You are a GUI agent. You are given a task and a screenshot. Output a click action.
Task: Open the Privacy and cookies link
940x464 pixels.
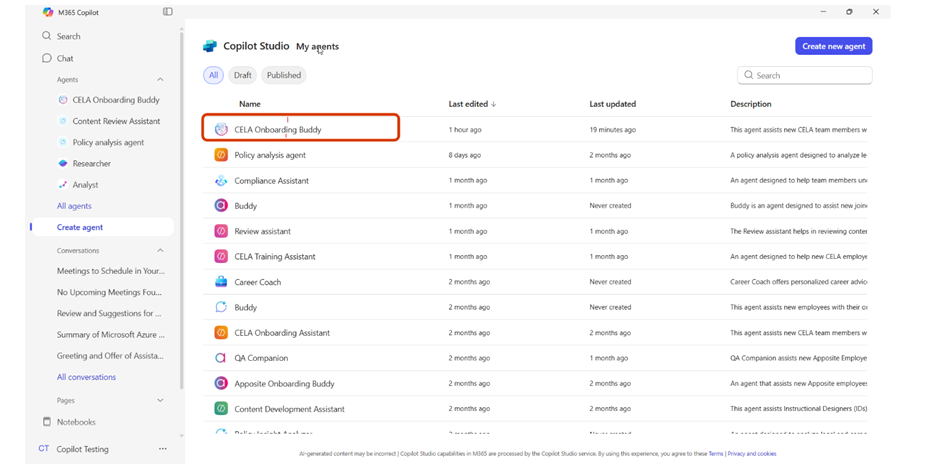coord(751,454)
